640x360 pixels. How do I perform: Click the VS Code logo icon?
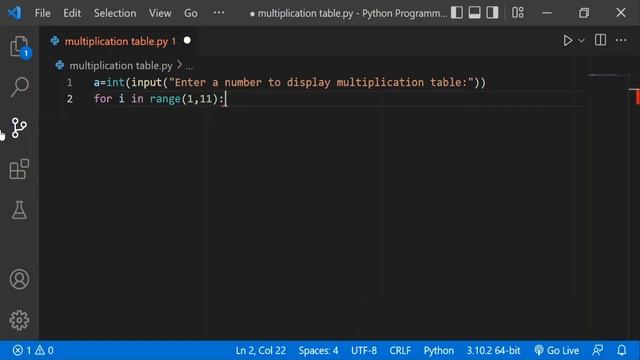coord(15,13)
